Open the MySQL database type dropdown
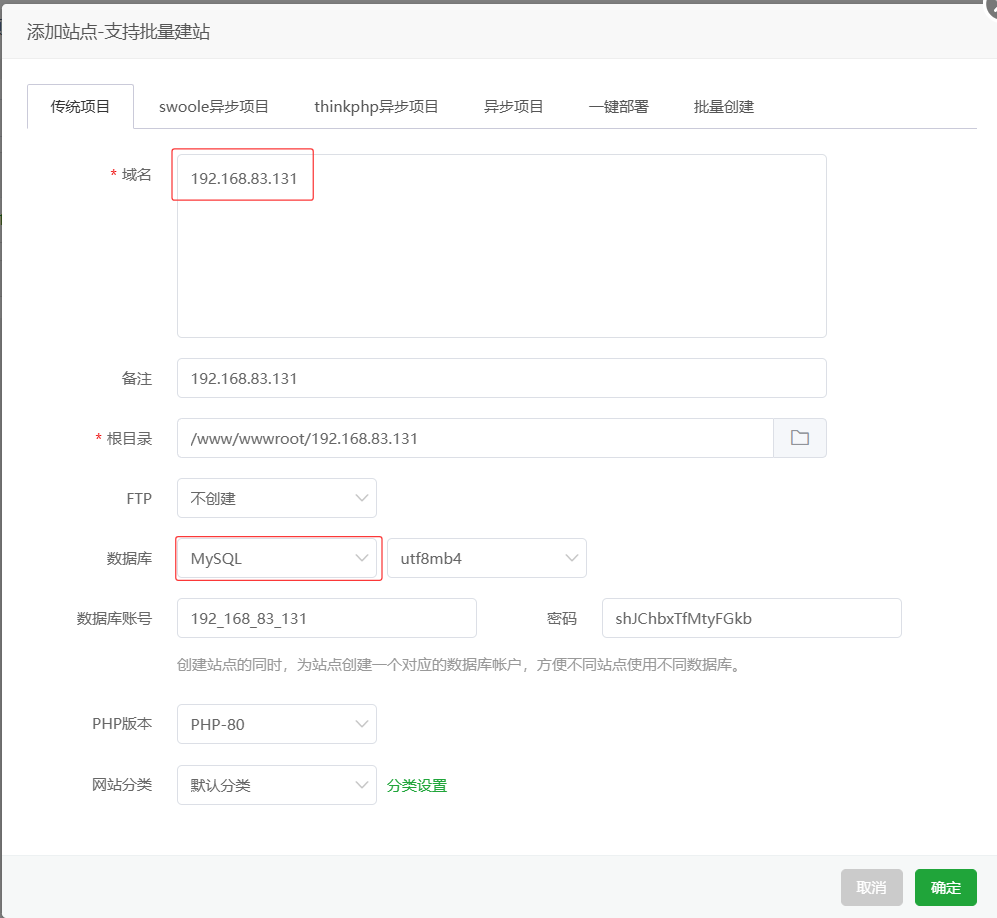Image resolution: width=997 pixels, height=918 pixels. tap(277, 558)
